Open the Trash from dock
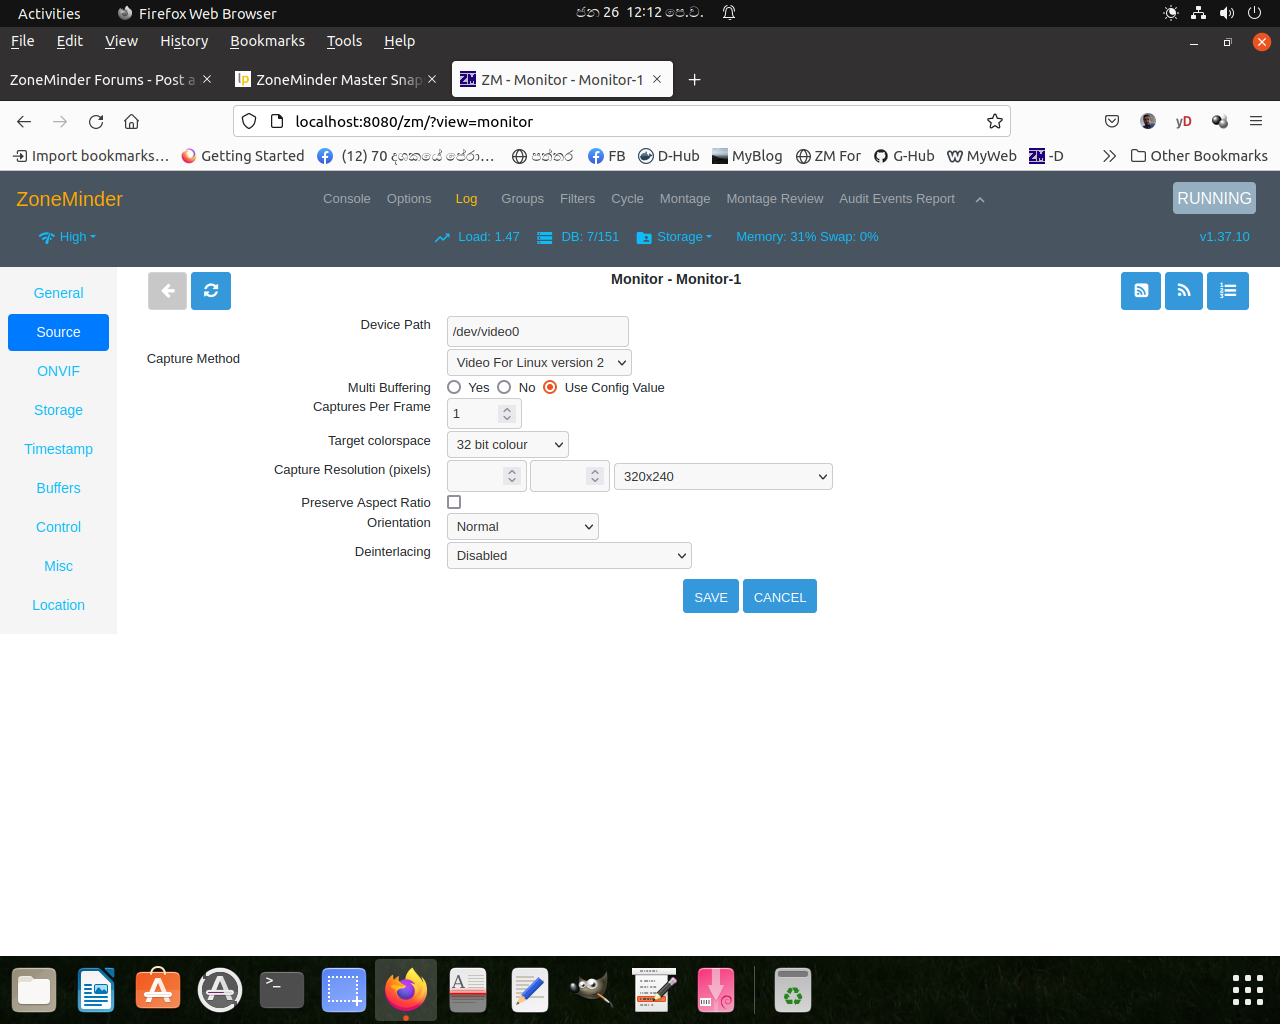 (x=793, y=990)
